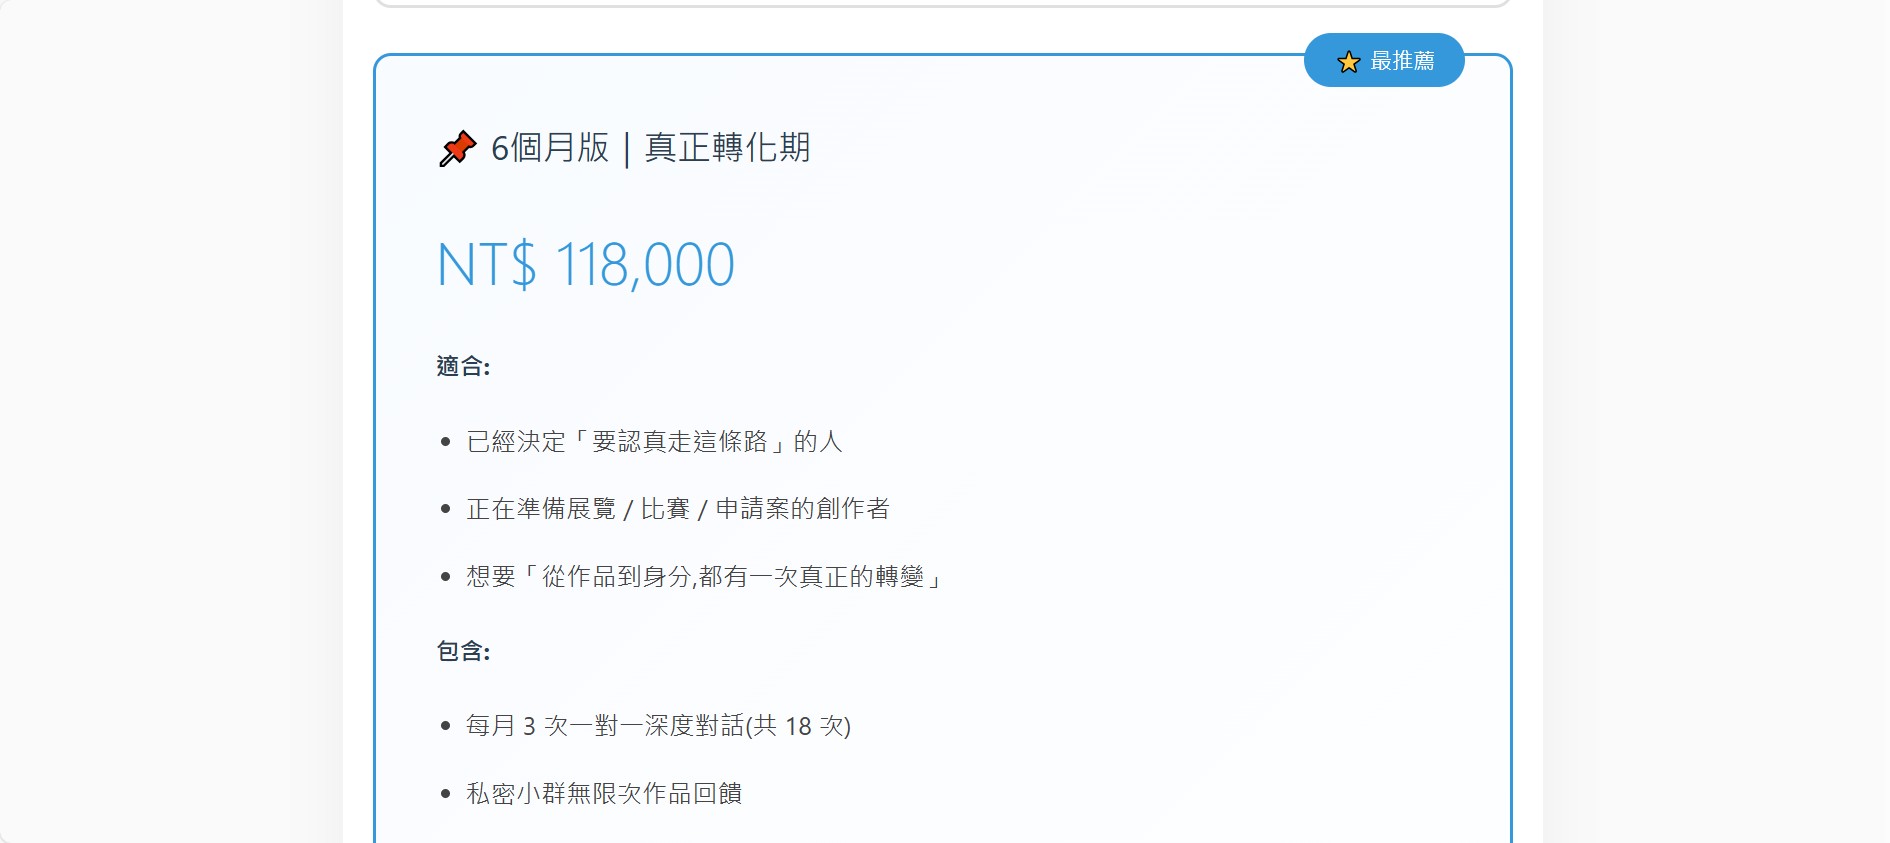This screenshot has height=843, width=1890.
Task: Click the star icon in the 最推薦 badge
Action: tap(1349, 62)
